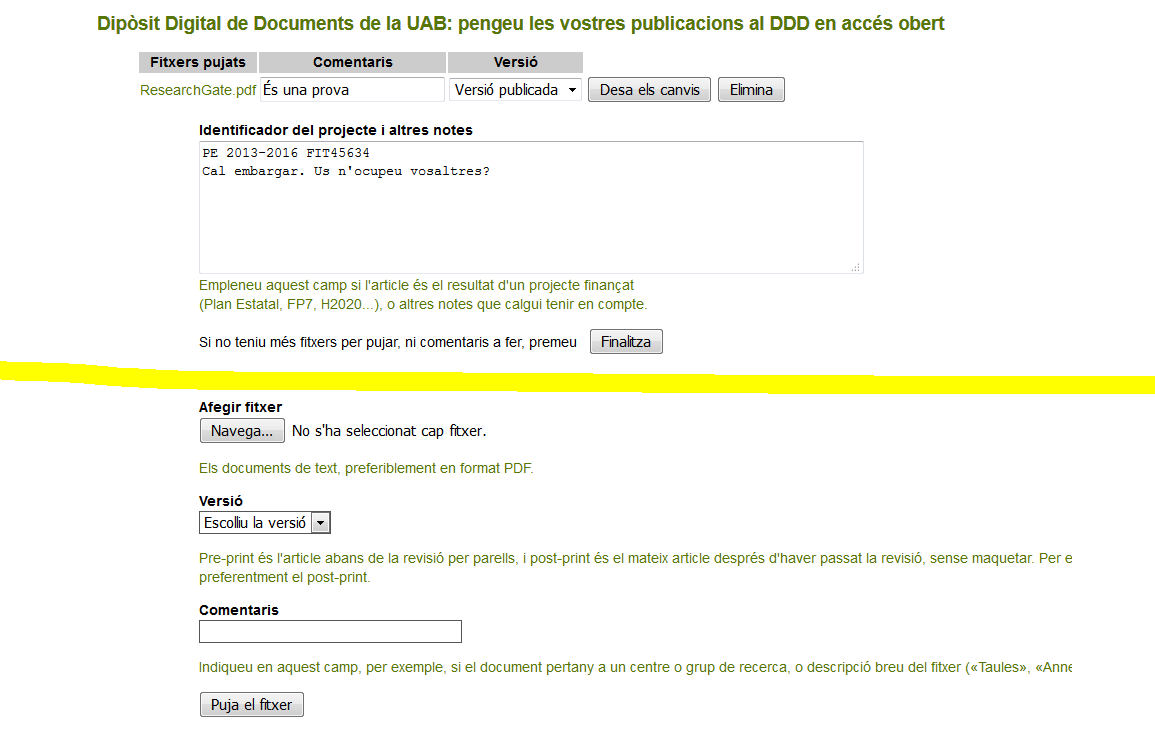Open the "Escolliu la versió" dropdown

point(265,523)
